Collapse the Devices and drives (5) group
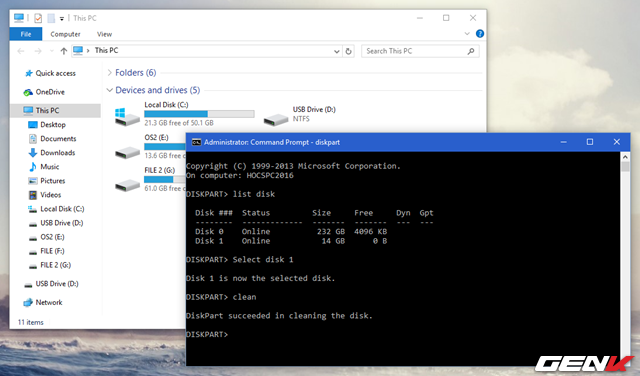This screenshot has height=376, width=640. click(109, 90)
